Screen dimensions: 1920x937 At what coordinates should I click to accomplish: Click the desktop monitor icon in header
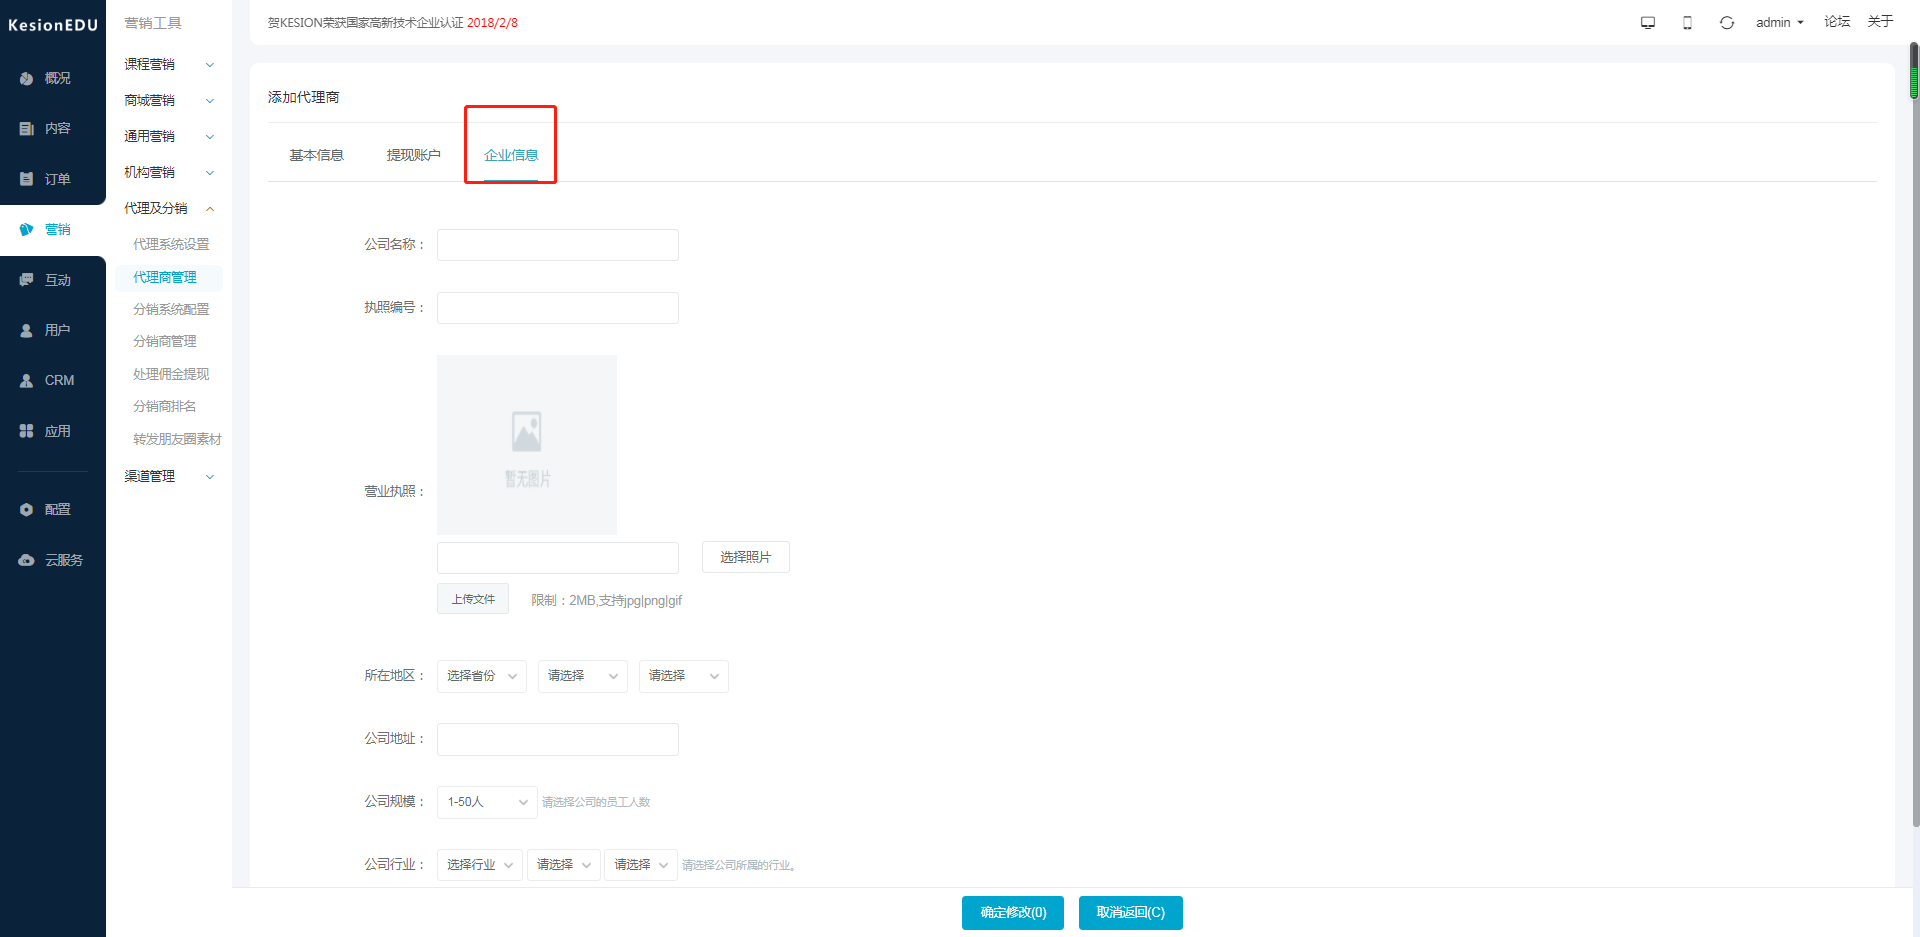click(x=1648, y=22)
